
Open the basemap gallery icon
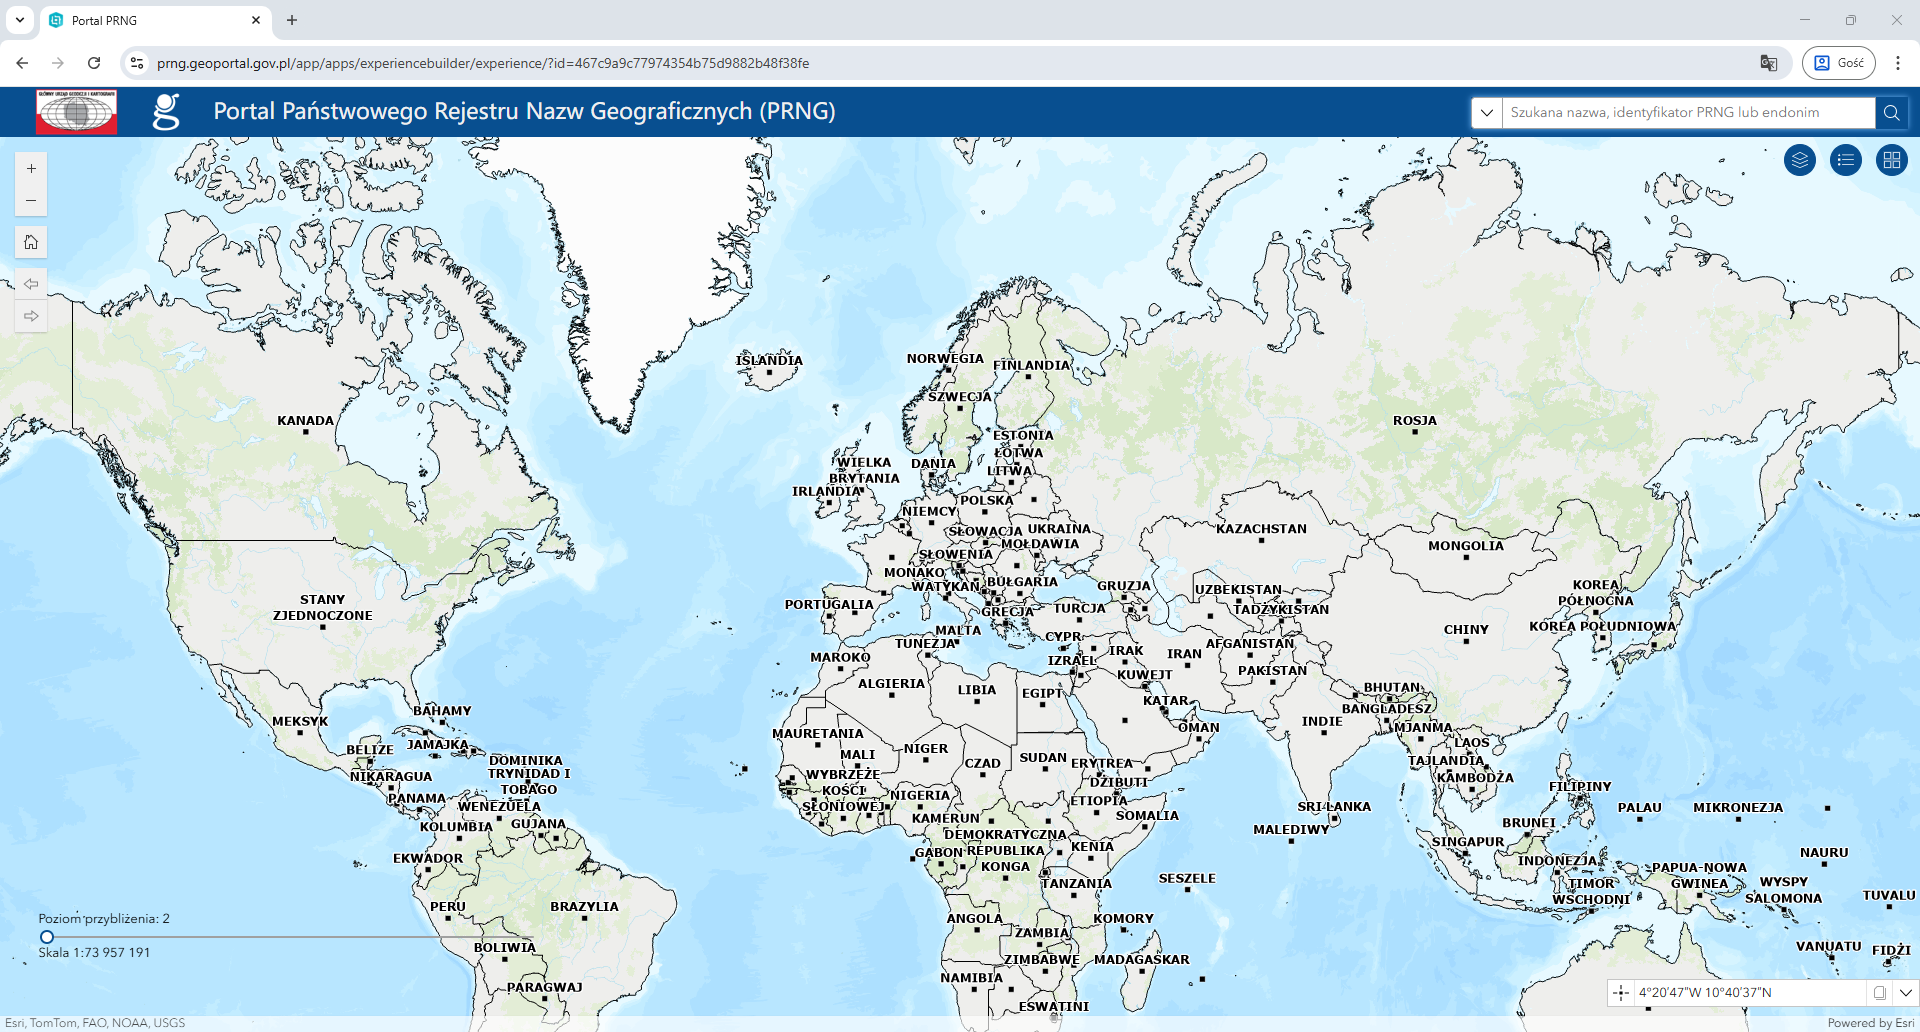pyautogui.click(x=1891, y=160)
